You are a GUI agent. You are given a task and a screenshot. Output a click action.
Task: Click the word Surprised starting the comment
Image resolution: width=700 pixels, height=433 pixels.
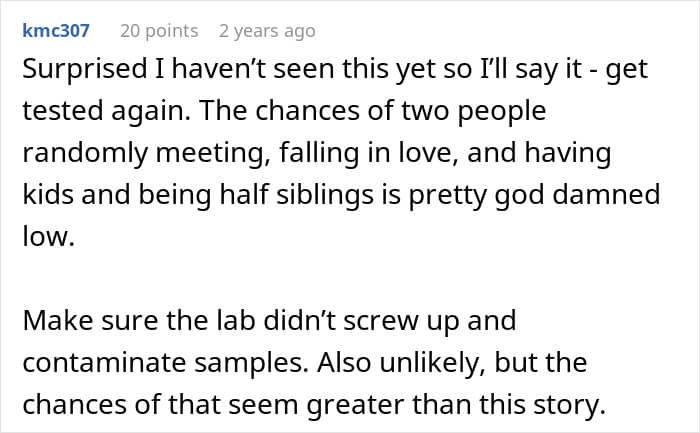(x=85, y=69)
